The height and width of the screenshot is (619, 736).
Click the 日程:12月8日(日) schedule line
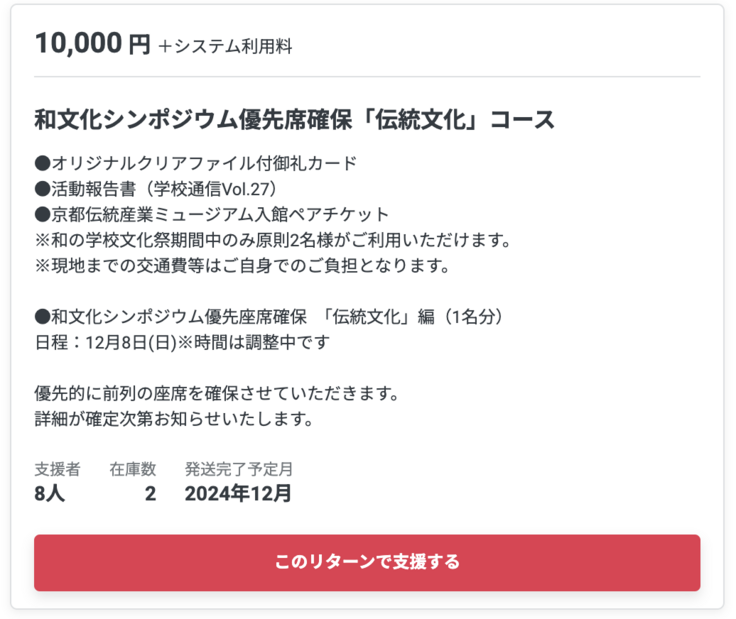coord(181,343)
